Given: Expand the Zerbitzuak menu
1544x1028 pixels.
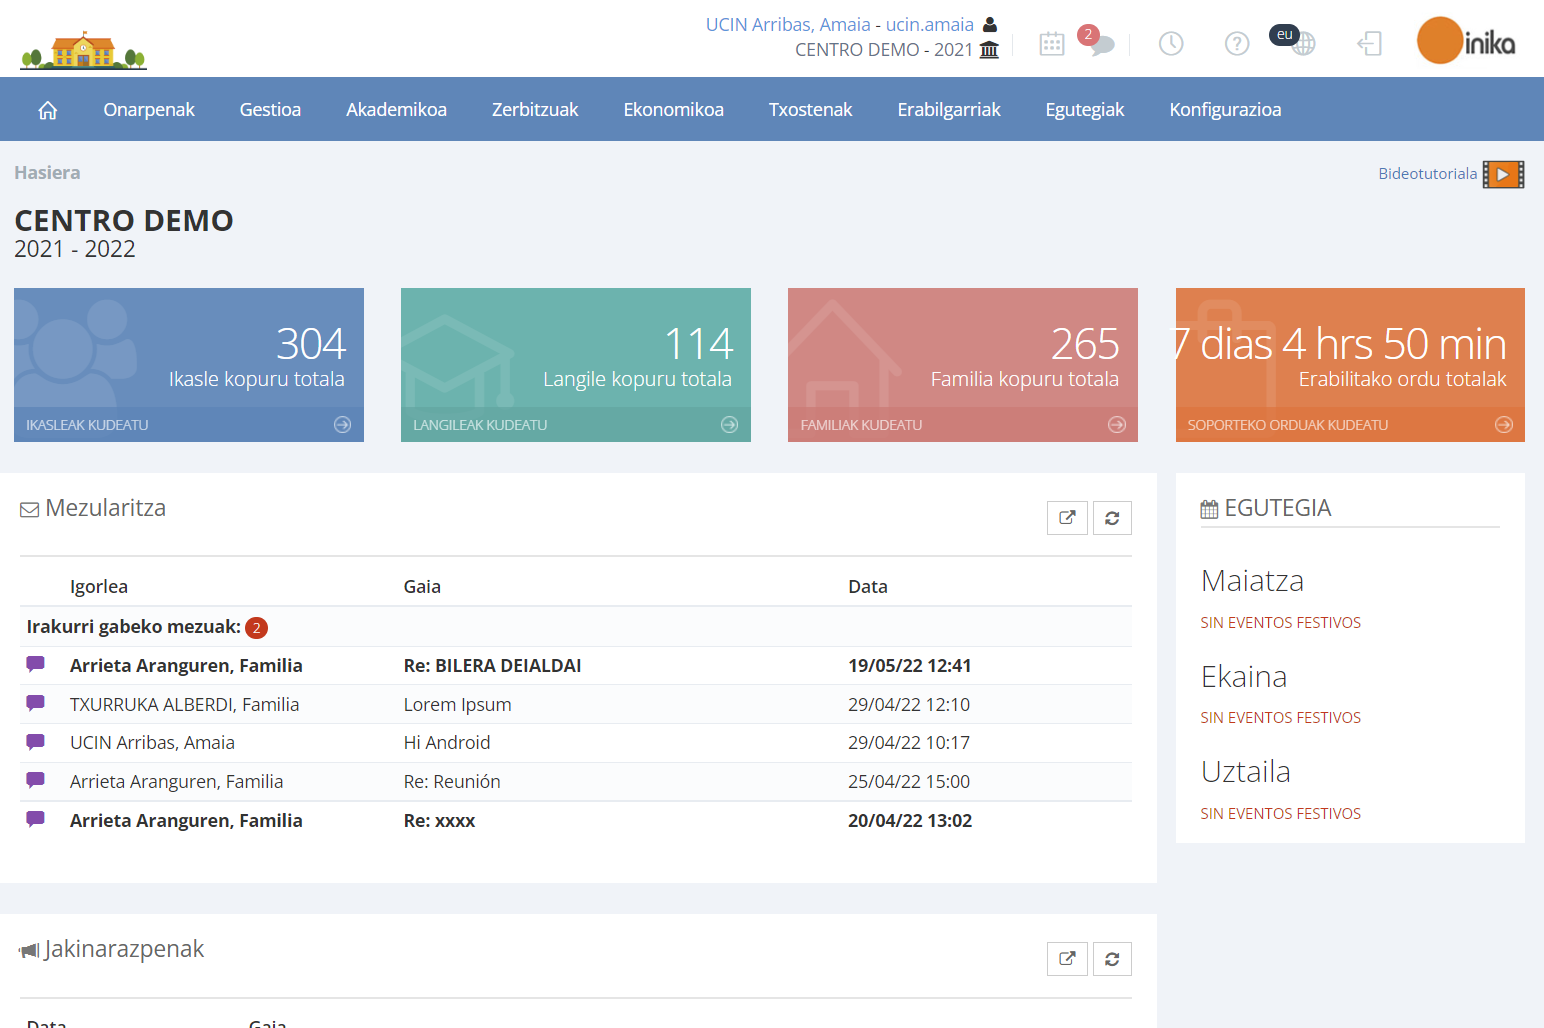Looking at the screenshot, I should (x=535, y=110).
